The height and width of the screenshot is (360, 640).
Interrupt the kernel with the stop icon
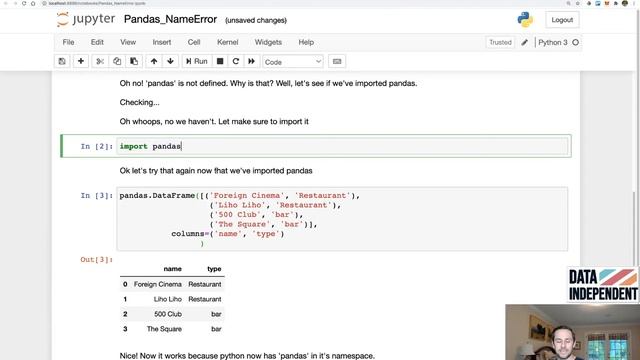220,61
